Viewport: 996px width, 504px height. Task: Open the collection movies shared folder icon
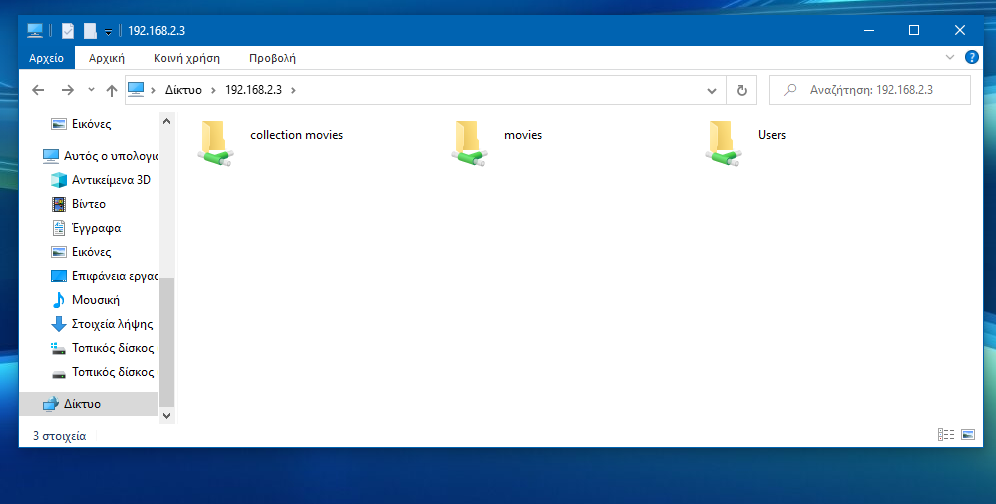pyautogui.click(x=216, y=143)
